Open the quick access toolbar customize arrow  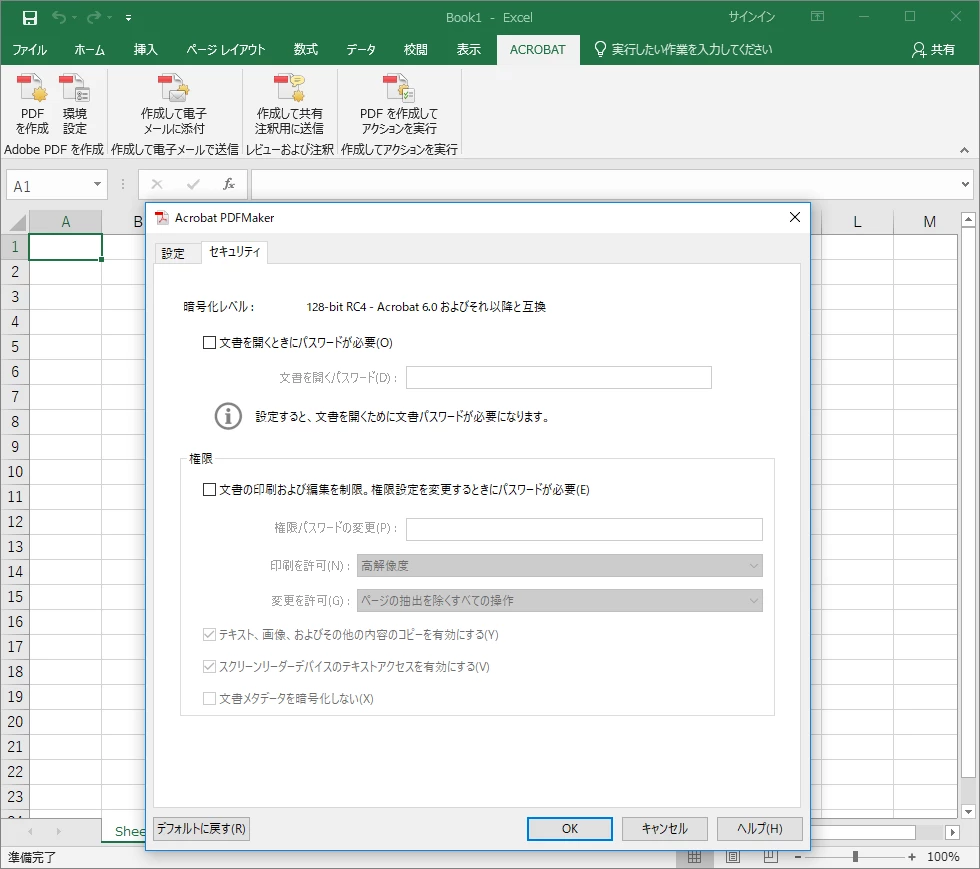click(x=128, y=18)
